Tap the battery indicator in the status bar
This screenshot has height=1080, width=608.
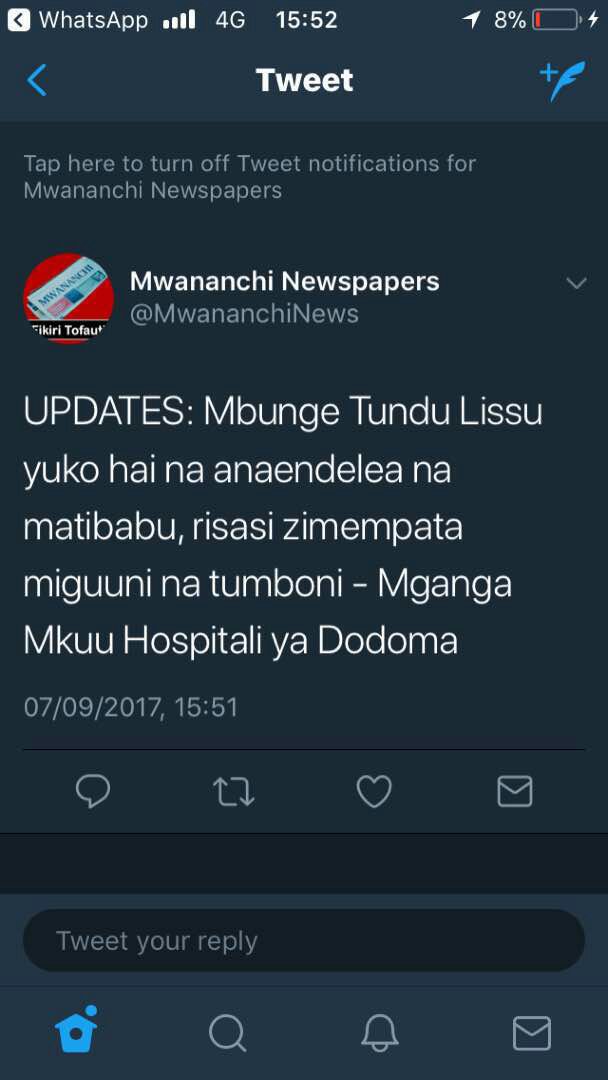(x=556, y=21)
